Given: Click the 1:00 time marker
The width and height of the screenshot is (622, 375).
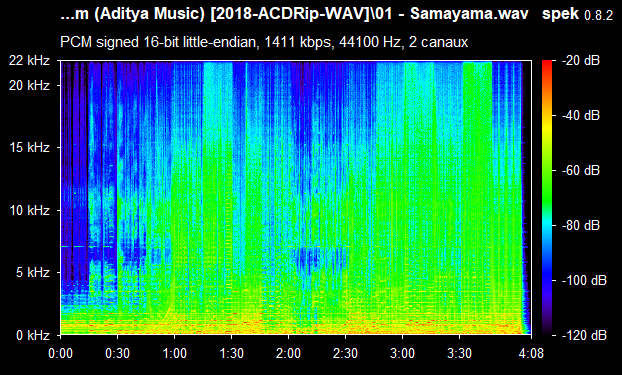Looking at the screenshot, I should 174,353.
